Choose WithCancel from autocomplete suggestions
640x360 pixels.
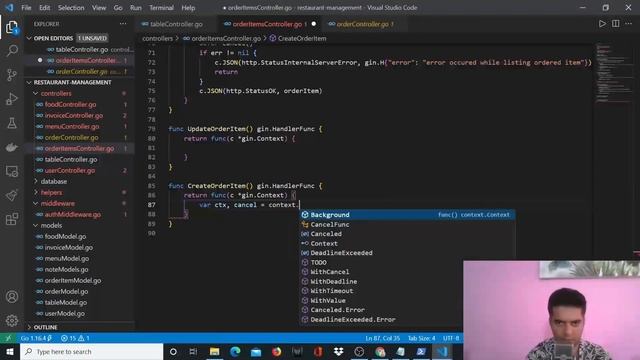tap(407, 272)
